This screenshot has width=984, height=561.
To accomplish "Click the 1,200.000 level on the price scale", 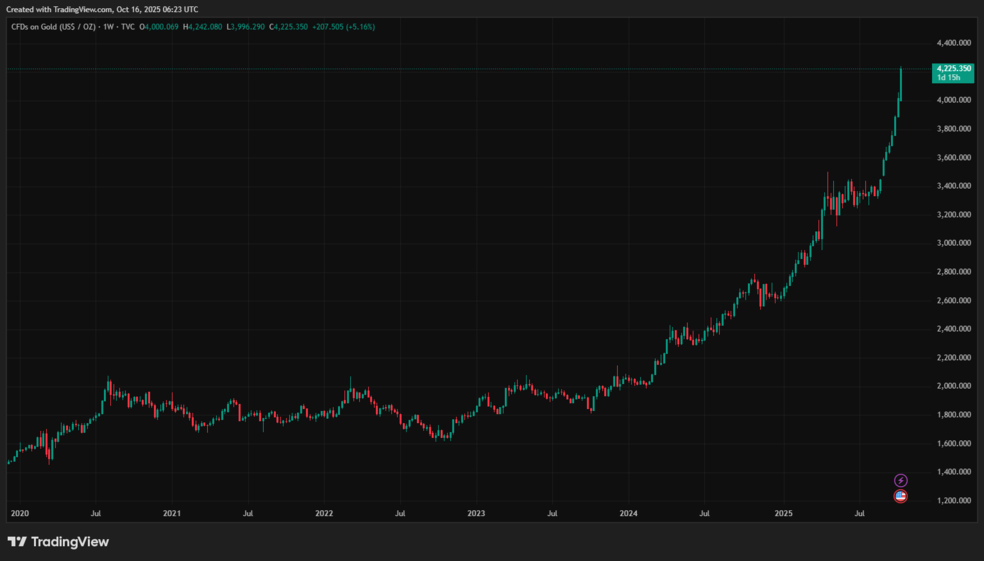I will 954,500.
